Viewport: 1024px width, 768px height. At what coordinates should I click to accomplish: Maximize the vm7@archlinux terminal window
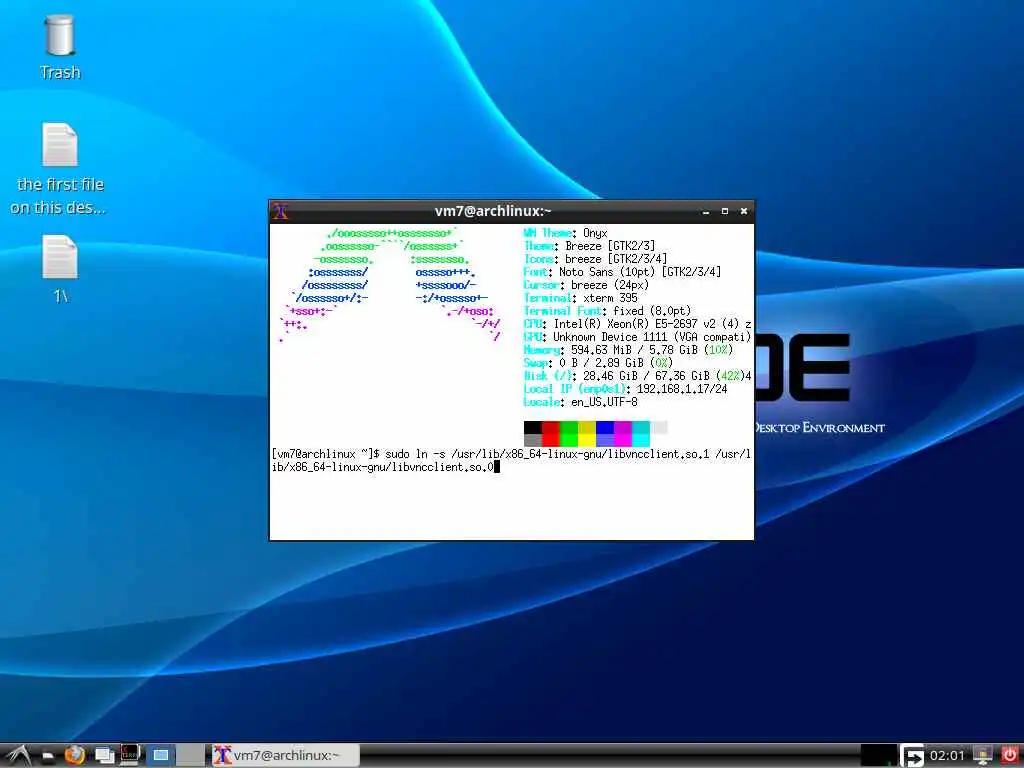click(x=725, y=211)
